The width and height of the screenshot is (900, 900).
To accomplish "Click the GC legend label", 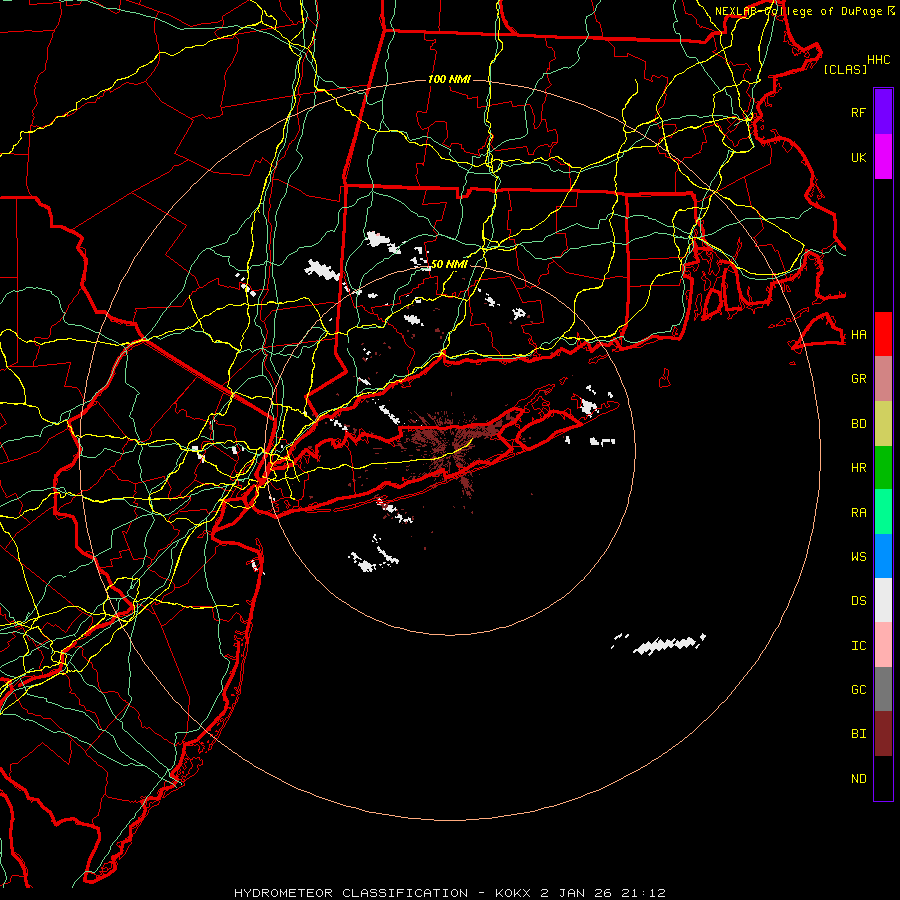I will point(858,690).
